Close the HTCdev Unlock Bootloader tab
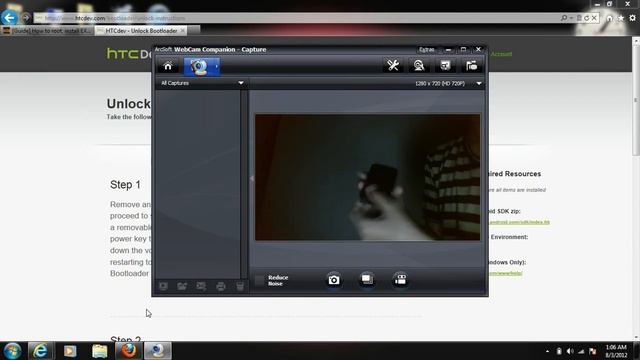 [x=182, y=31]
